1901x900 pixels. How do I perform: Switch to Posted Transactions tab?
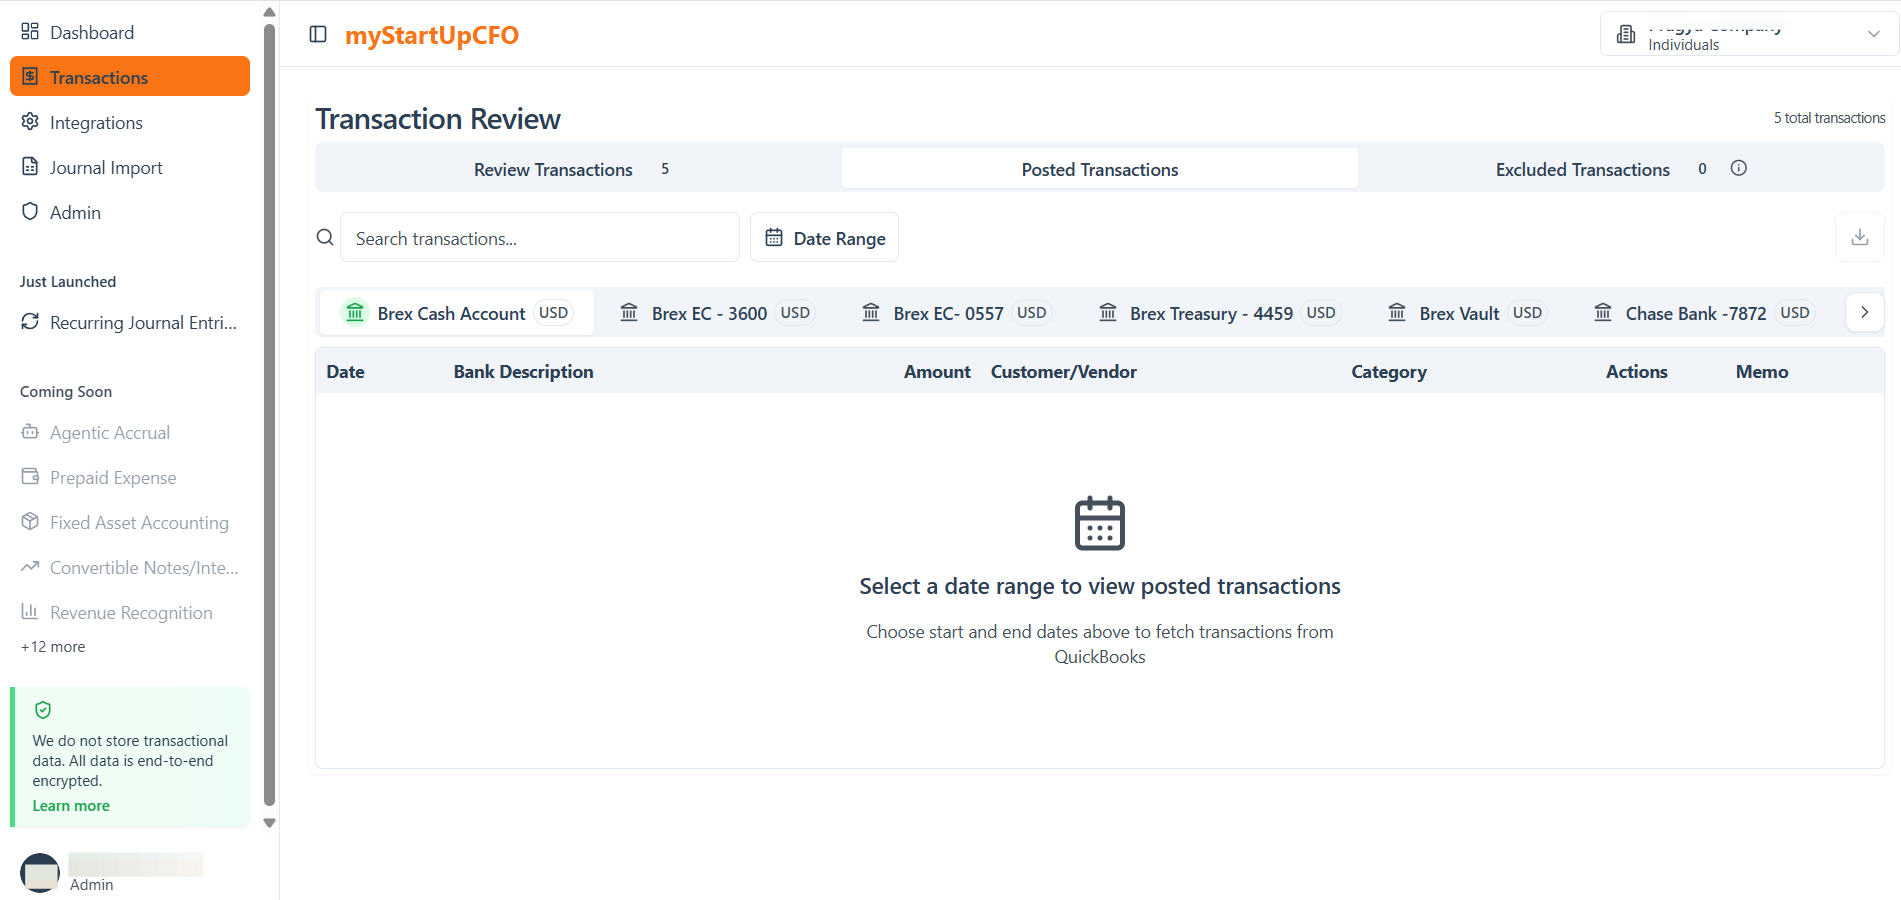click(x=1100, y=168)
